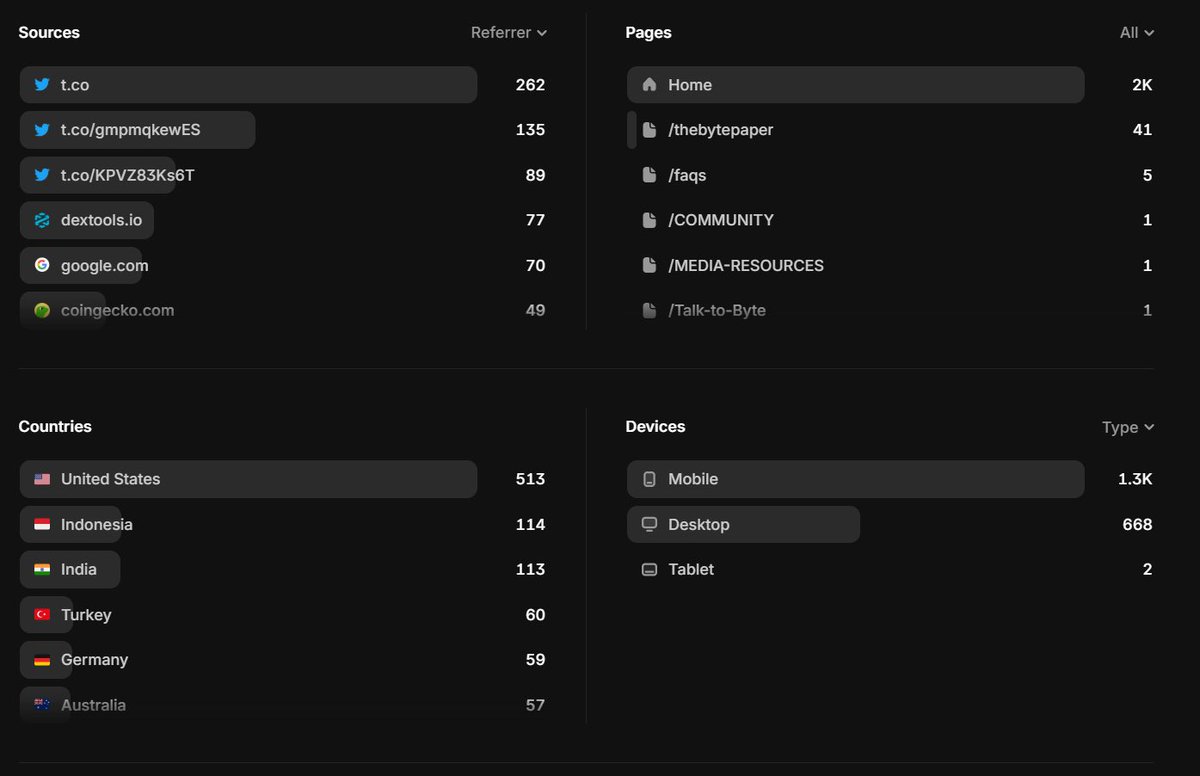The width and height of the screenshot is (1200, 776).
Task: Click the Germany flag icon
Action: click(42, 660)
